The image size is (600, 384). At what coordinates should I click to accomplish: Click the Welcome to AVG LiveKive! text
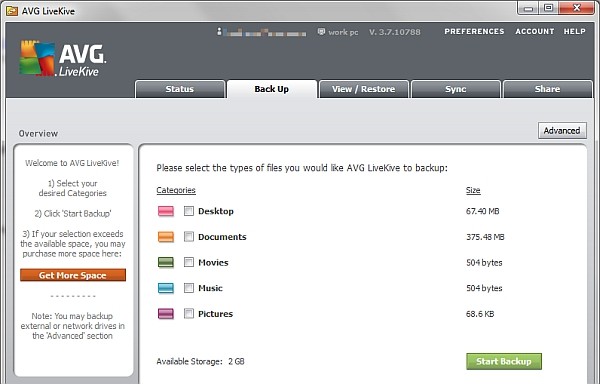pos(72,163)
